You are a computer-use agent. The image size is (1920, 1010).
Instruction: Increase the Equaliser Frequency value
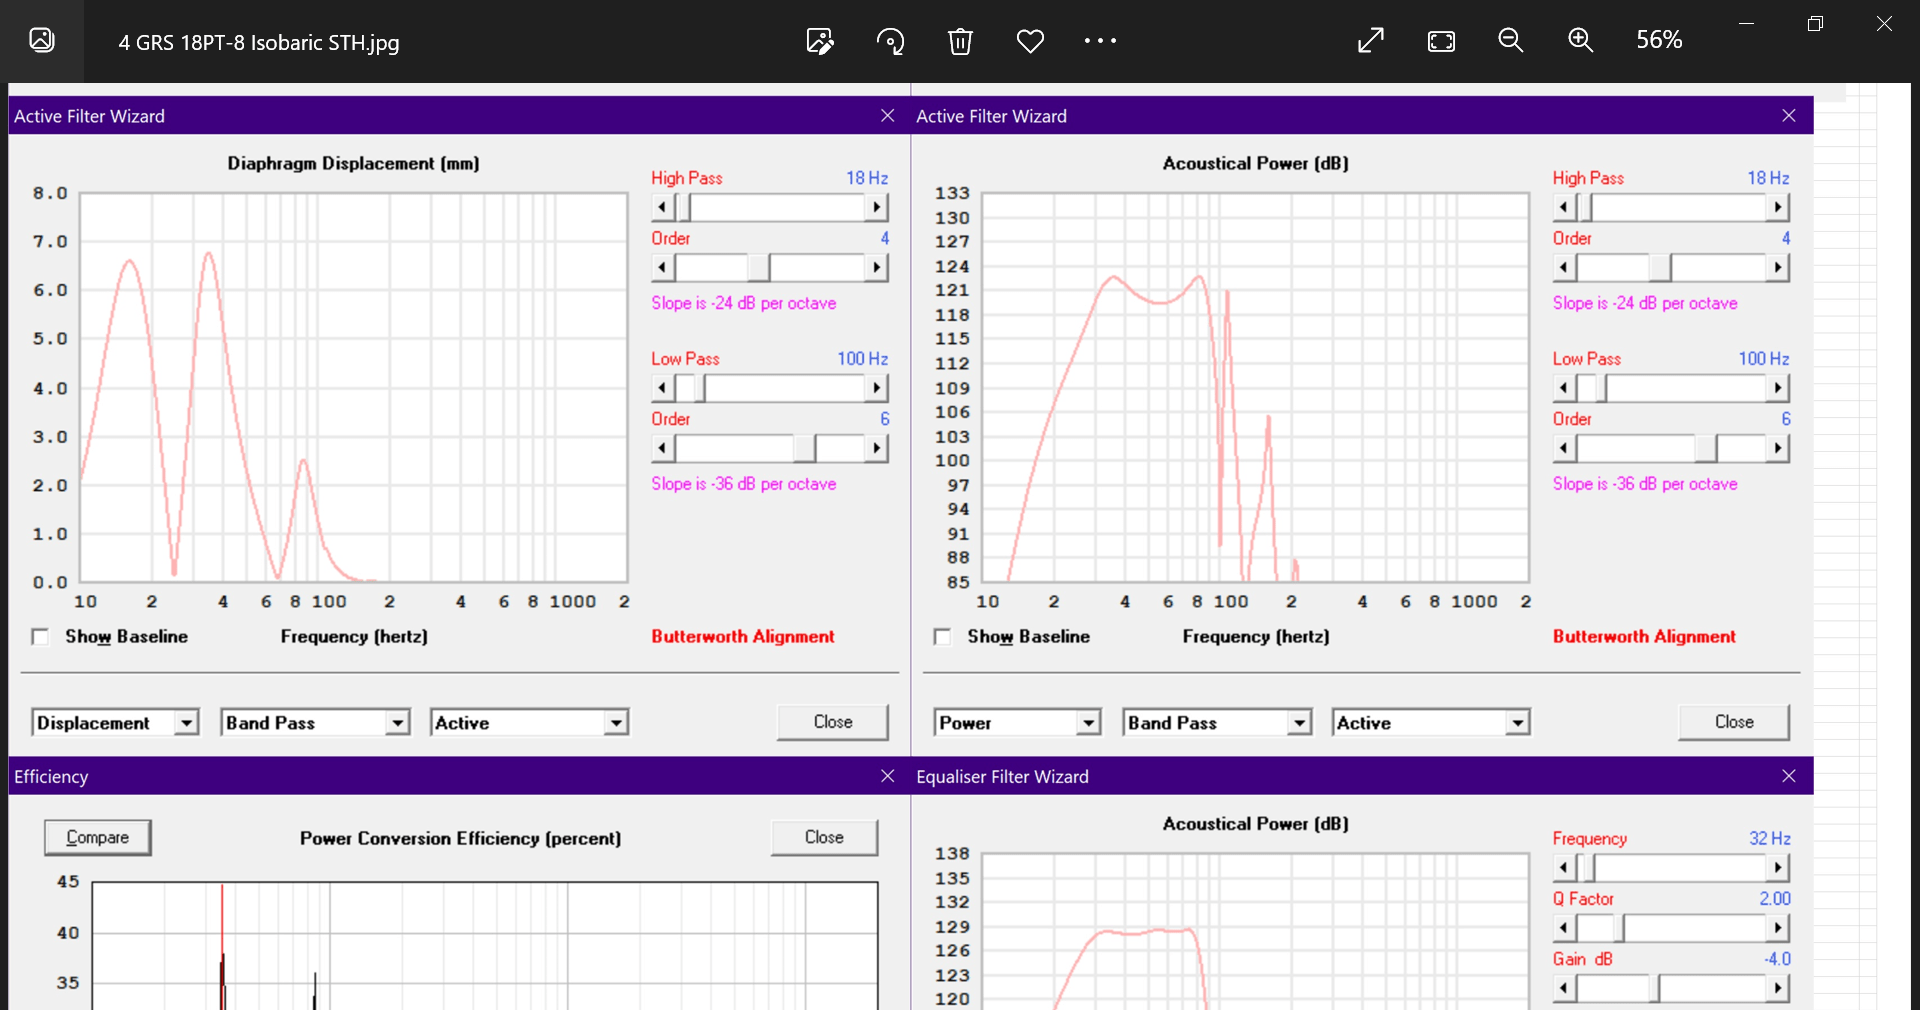[1778, 868]
